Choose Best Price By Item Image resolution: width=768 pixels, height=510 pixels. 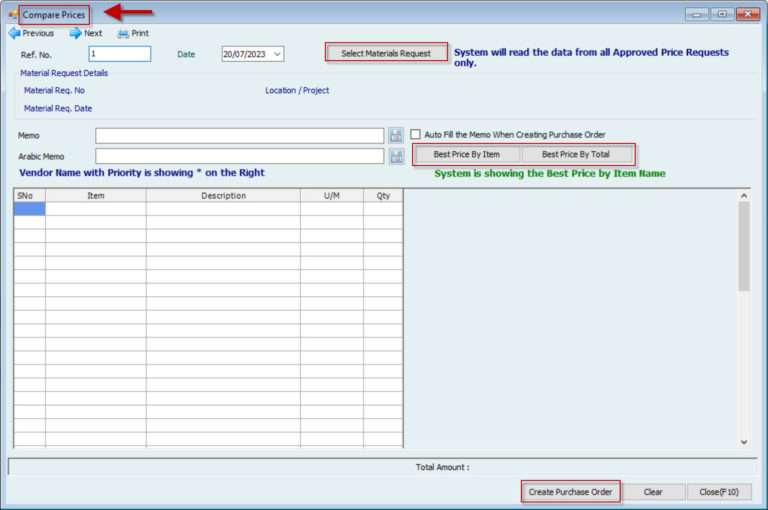(x=467, y=155)
